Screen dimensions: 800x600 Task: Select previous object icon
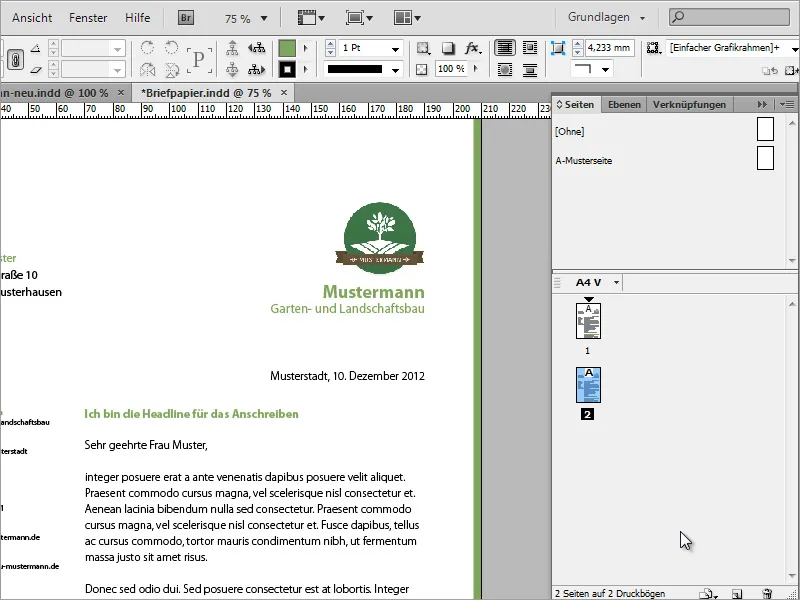tap(257, 48)
